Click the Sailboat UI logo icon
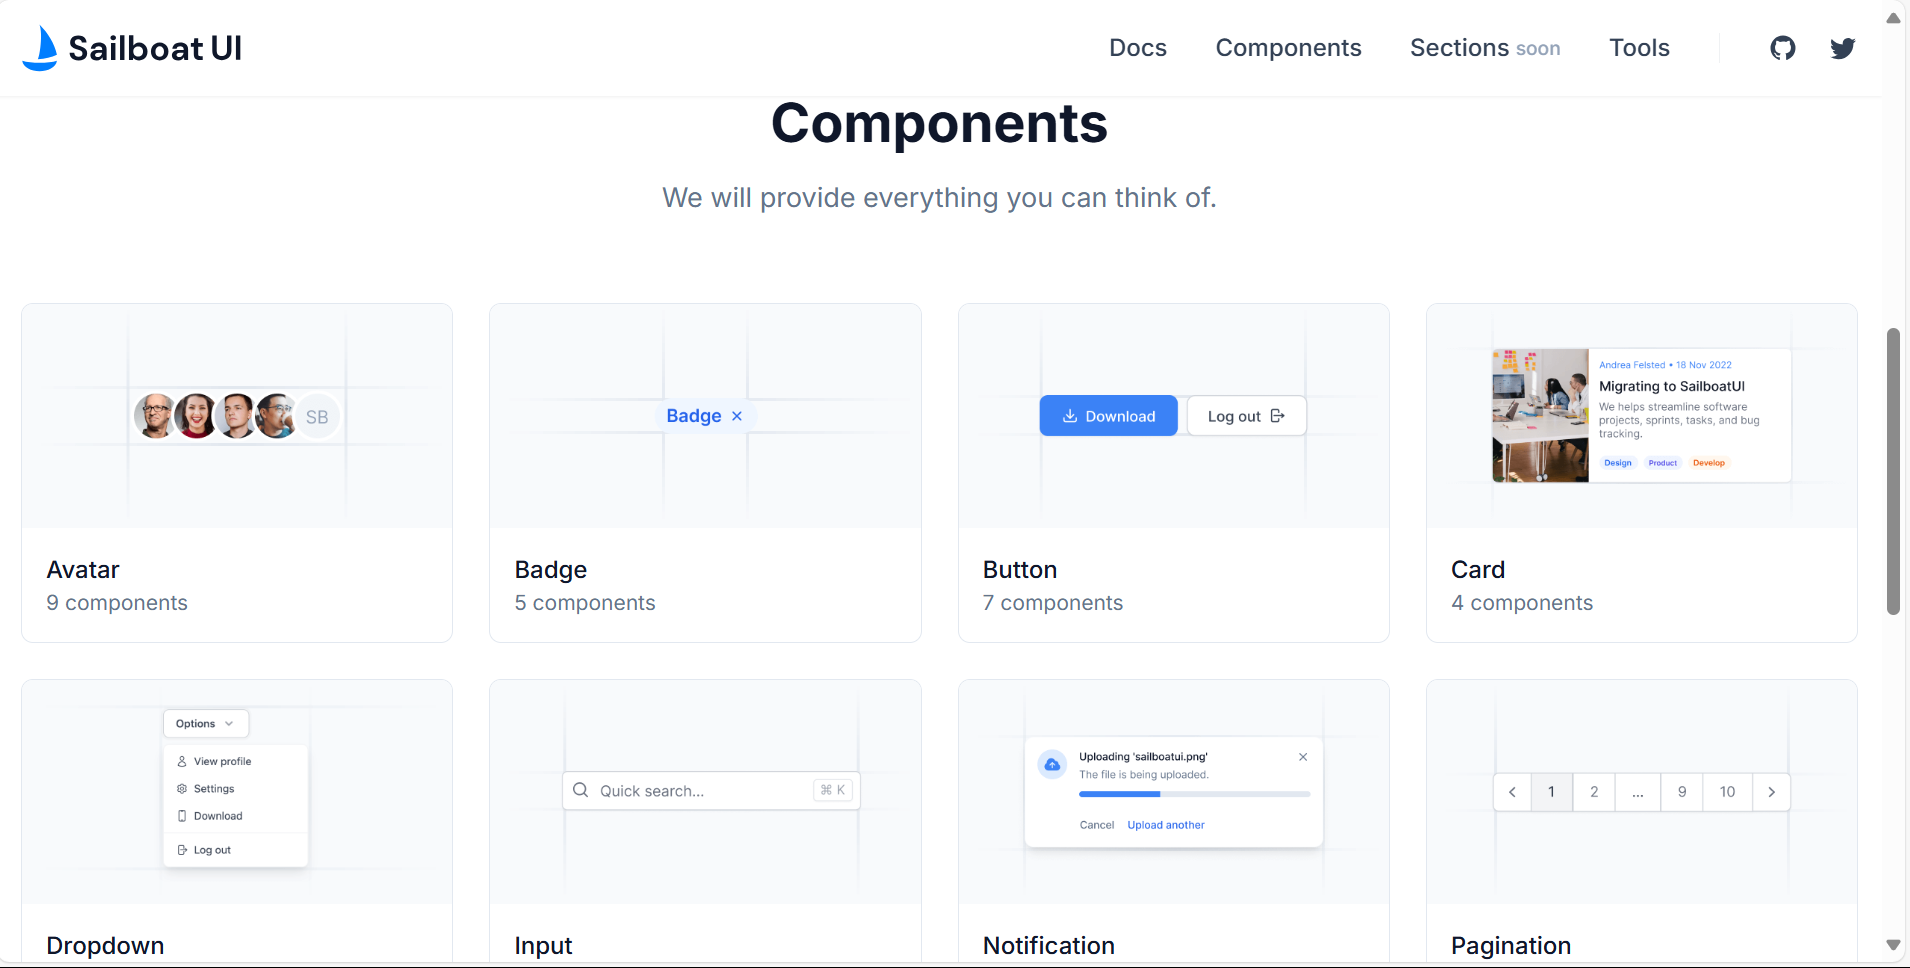The width and height of the screenshot is (1910, 968). click(40, 48)
